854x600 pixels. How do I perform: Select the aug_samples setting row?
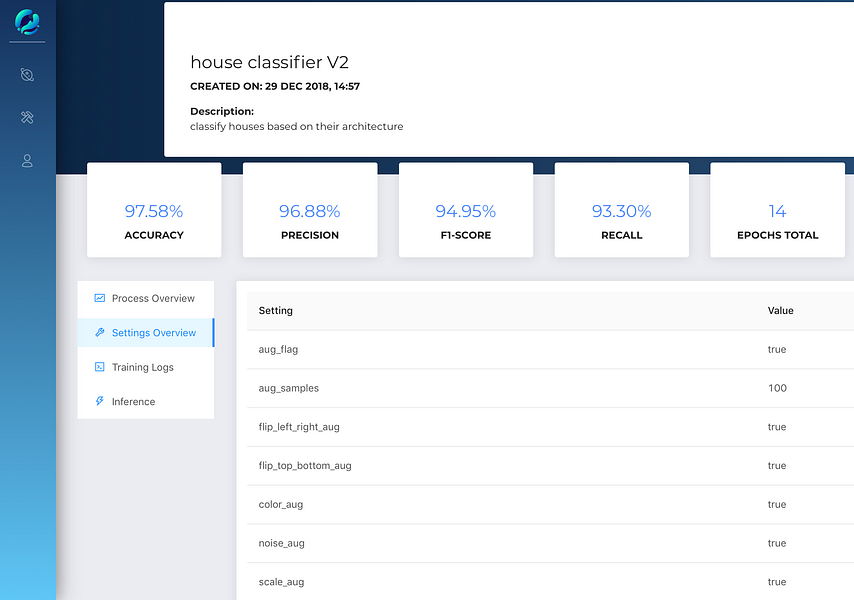[550, 388]
